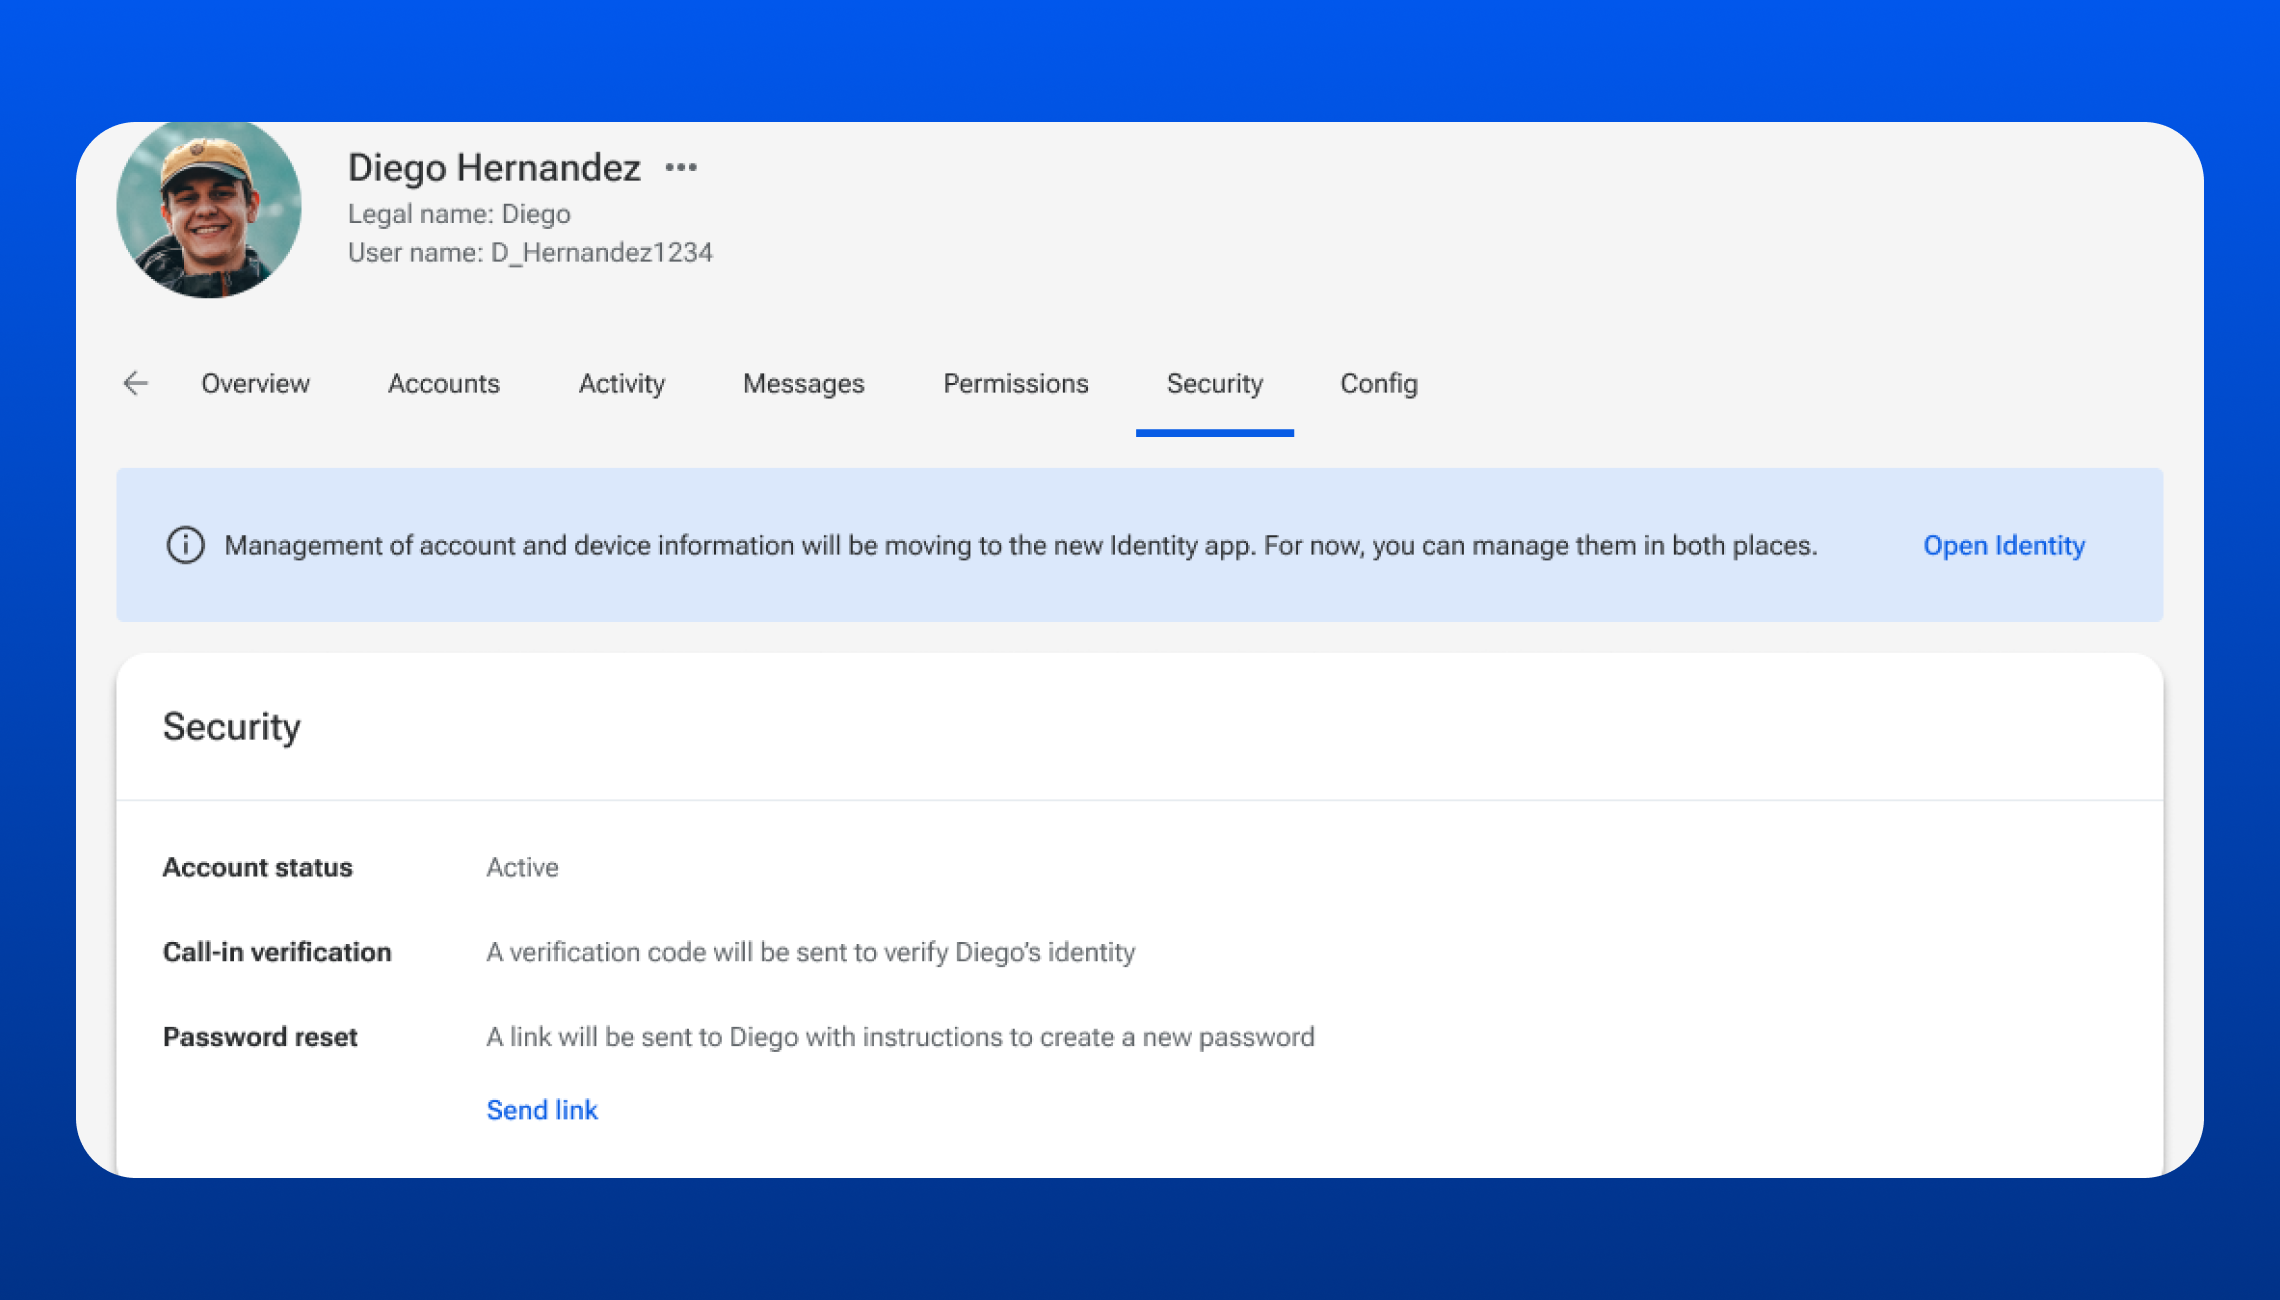Switch to the Config tab
2280x1300 pixels.
[x=1378, y=384]
